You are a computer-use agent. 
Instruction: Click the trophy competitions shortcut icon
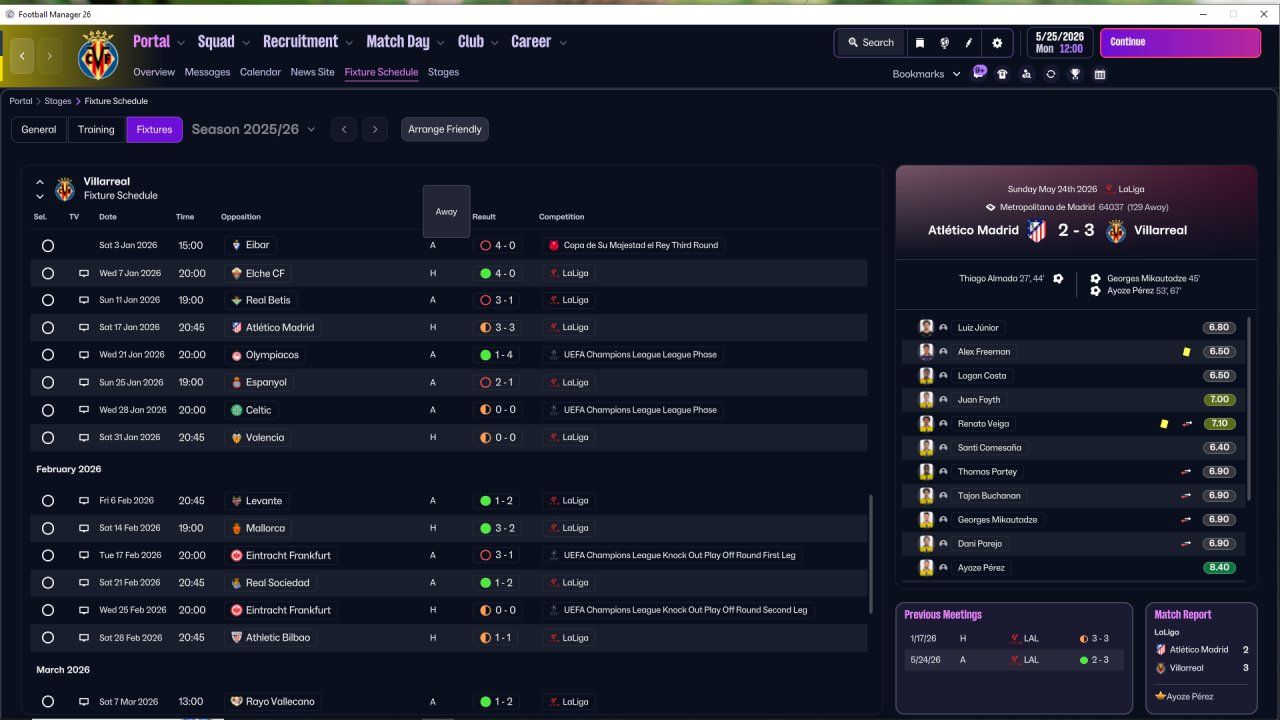pos(1075,74)
